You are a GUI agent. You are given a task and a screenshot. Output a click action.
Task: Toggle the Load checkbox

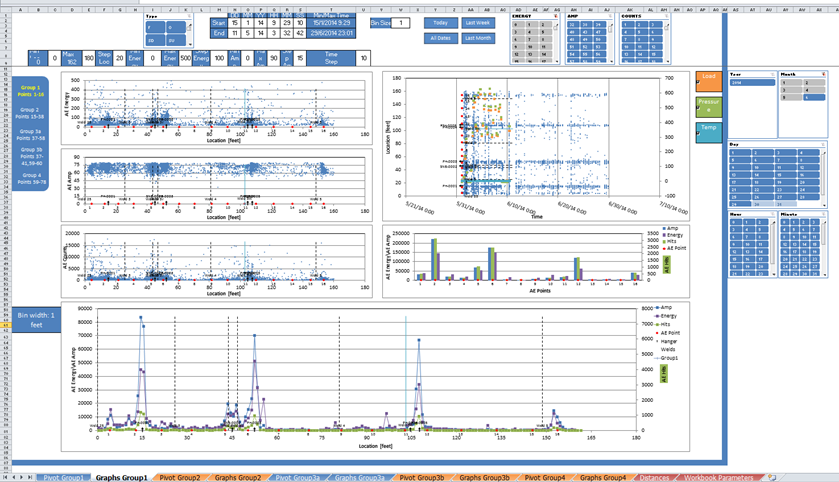pos(698,82)
